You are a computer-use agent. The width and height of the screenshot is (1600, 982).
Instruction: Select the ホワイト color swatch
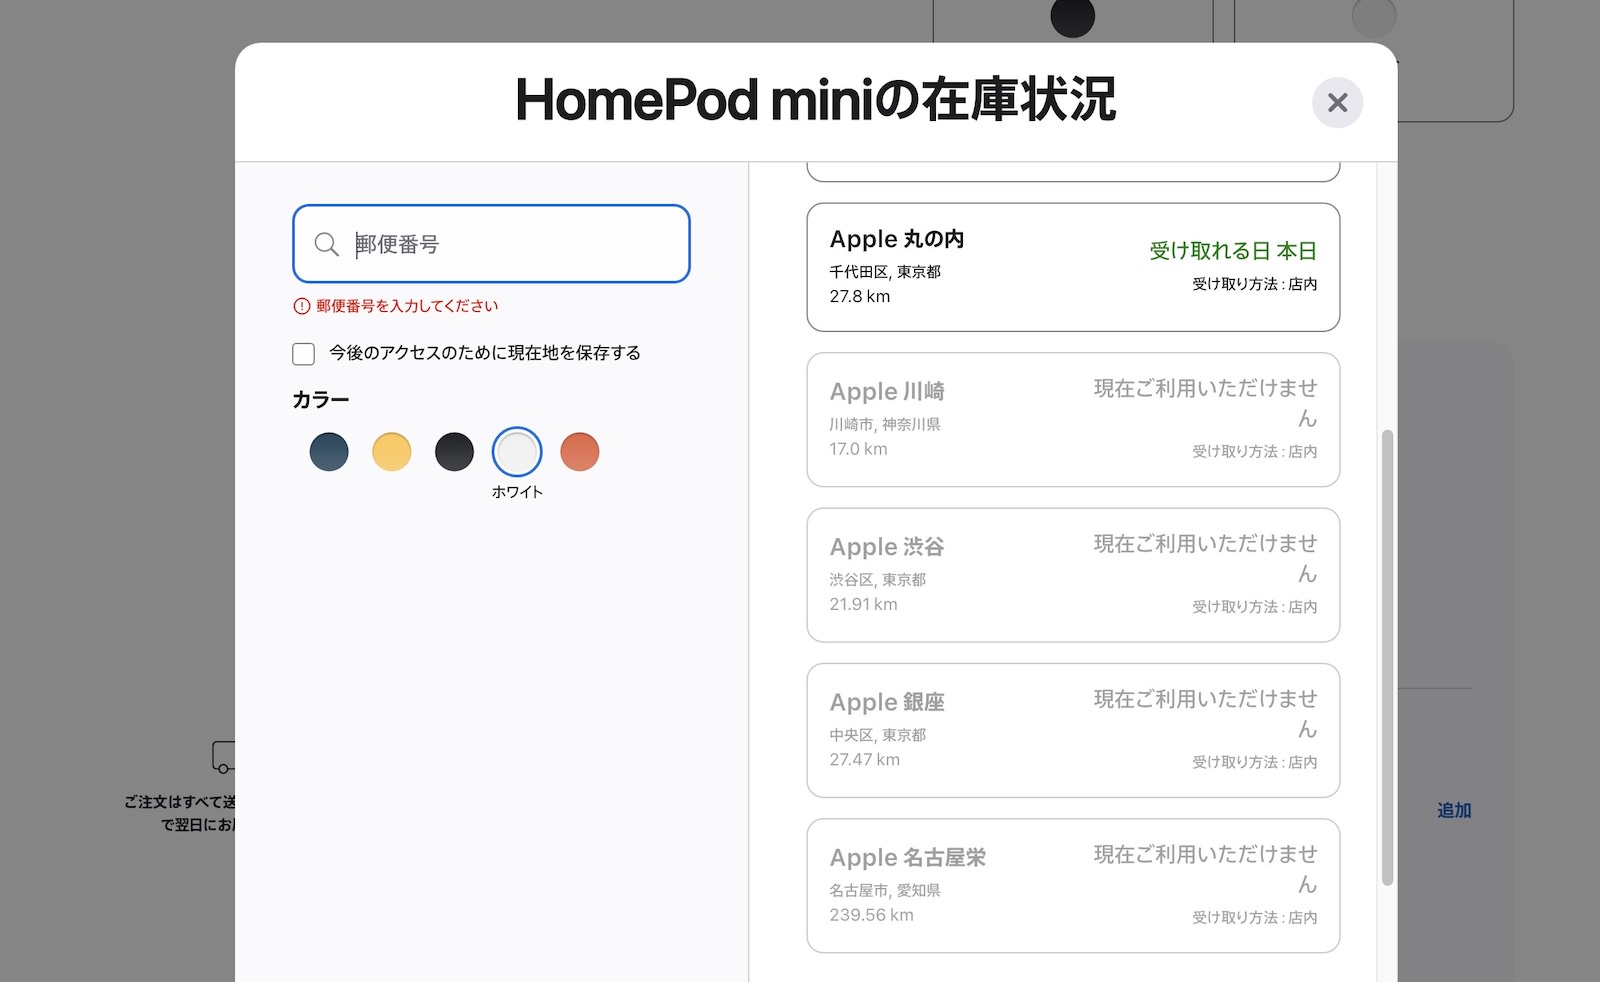coord(517,452)
